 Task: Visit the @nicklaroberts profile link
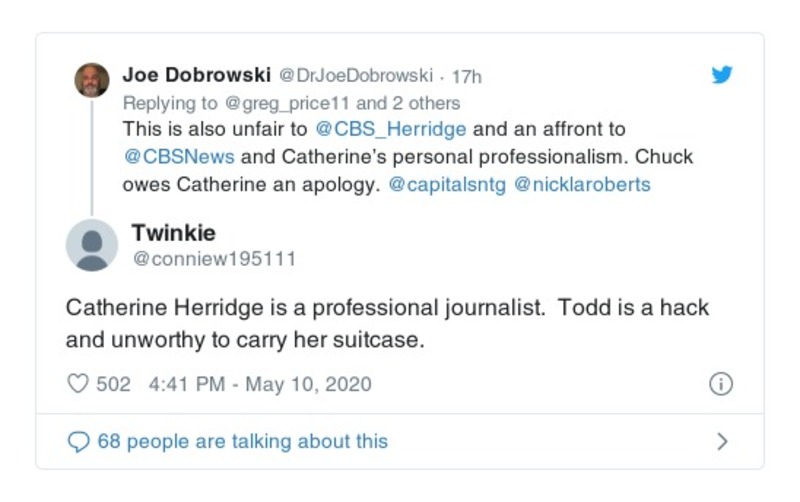point(583,184)
